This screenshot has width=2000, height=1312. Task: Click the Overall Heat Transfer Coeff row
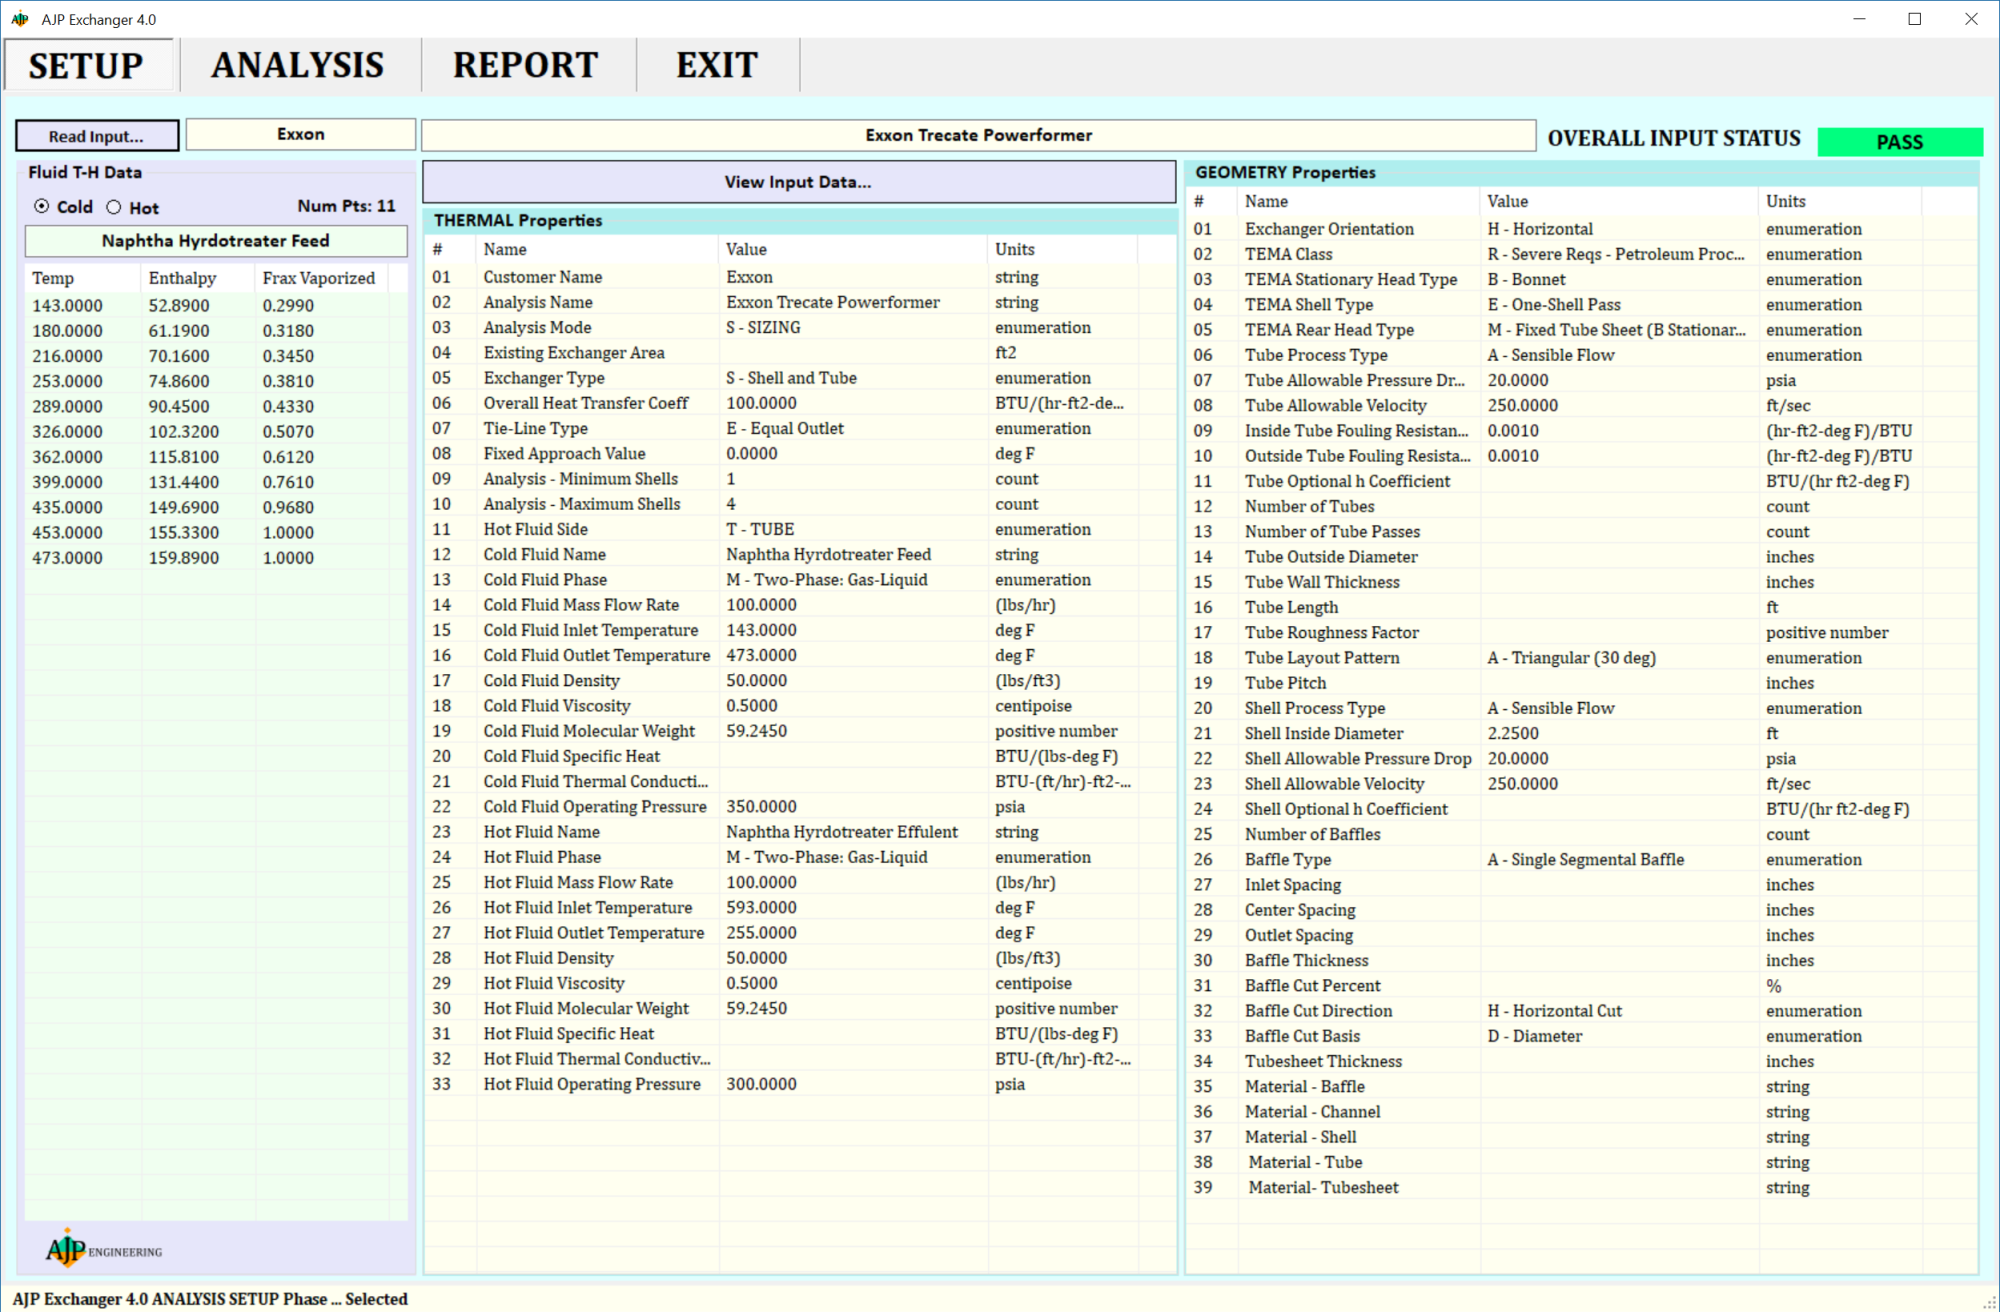click(x=800, y=403)
